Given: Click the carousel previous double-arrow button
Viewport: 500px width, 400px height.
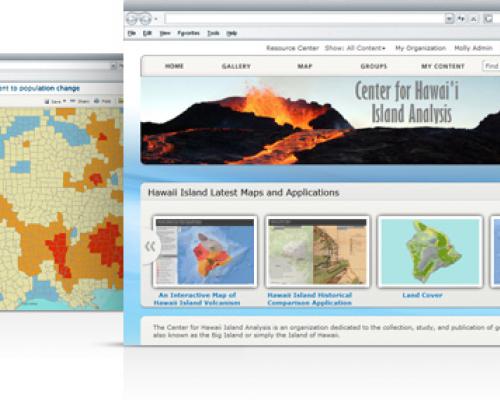Looking at the screenshot, I should (150, 247).
